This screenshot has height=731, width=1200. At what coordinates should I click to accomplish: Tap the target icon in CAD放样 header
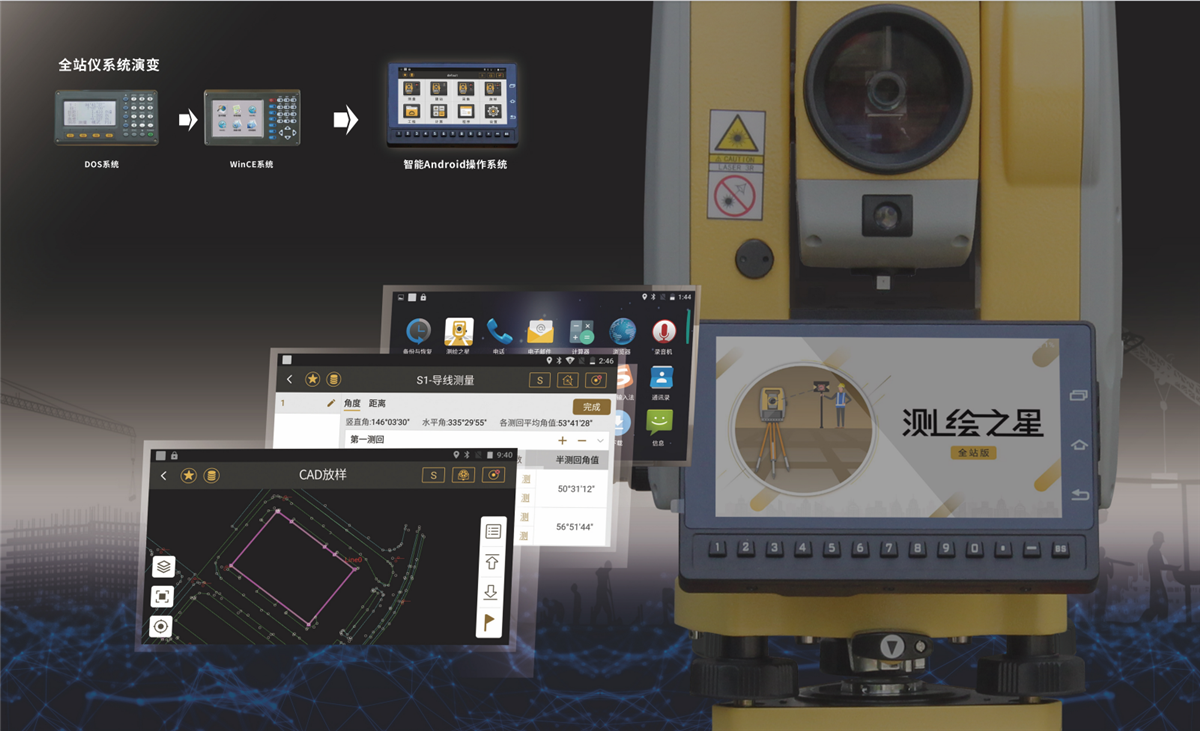coord(493,475)
